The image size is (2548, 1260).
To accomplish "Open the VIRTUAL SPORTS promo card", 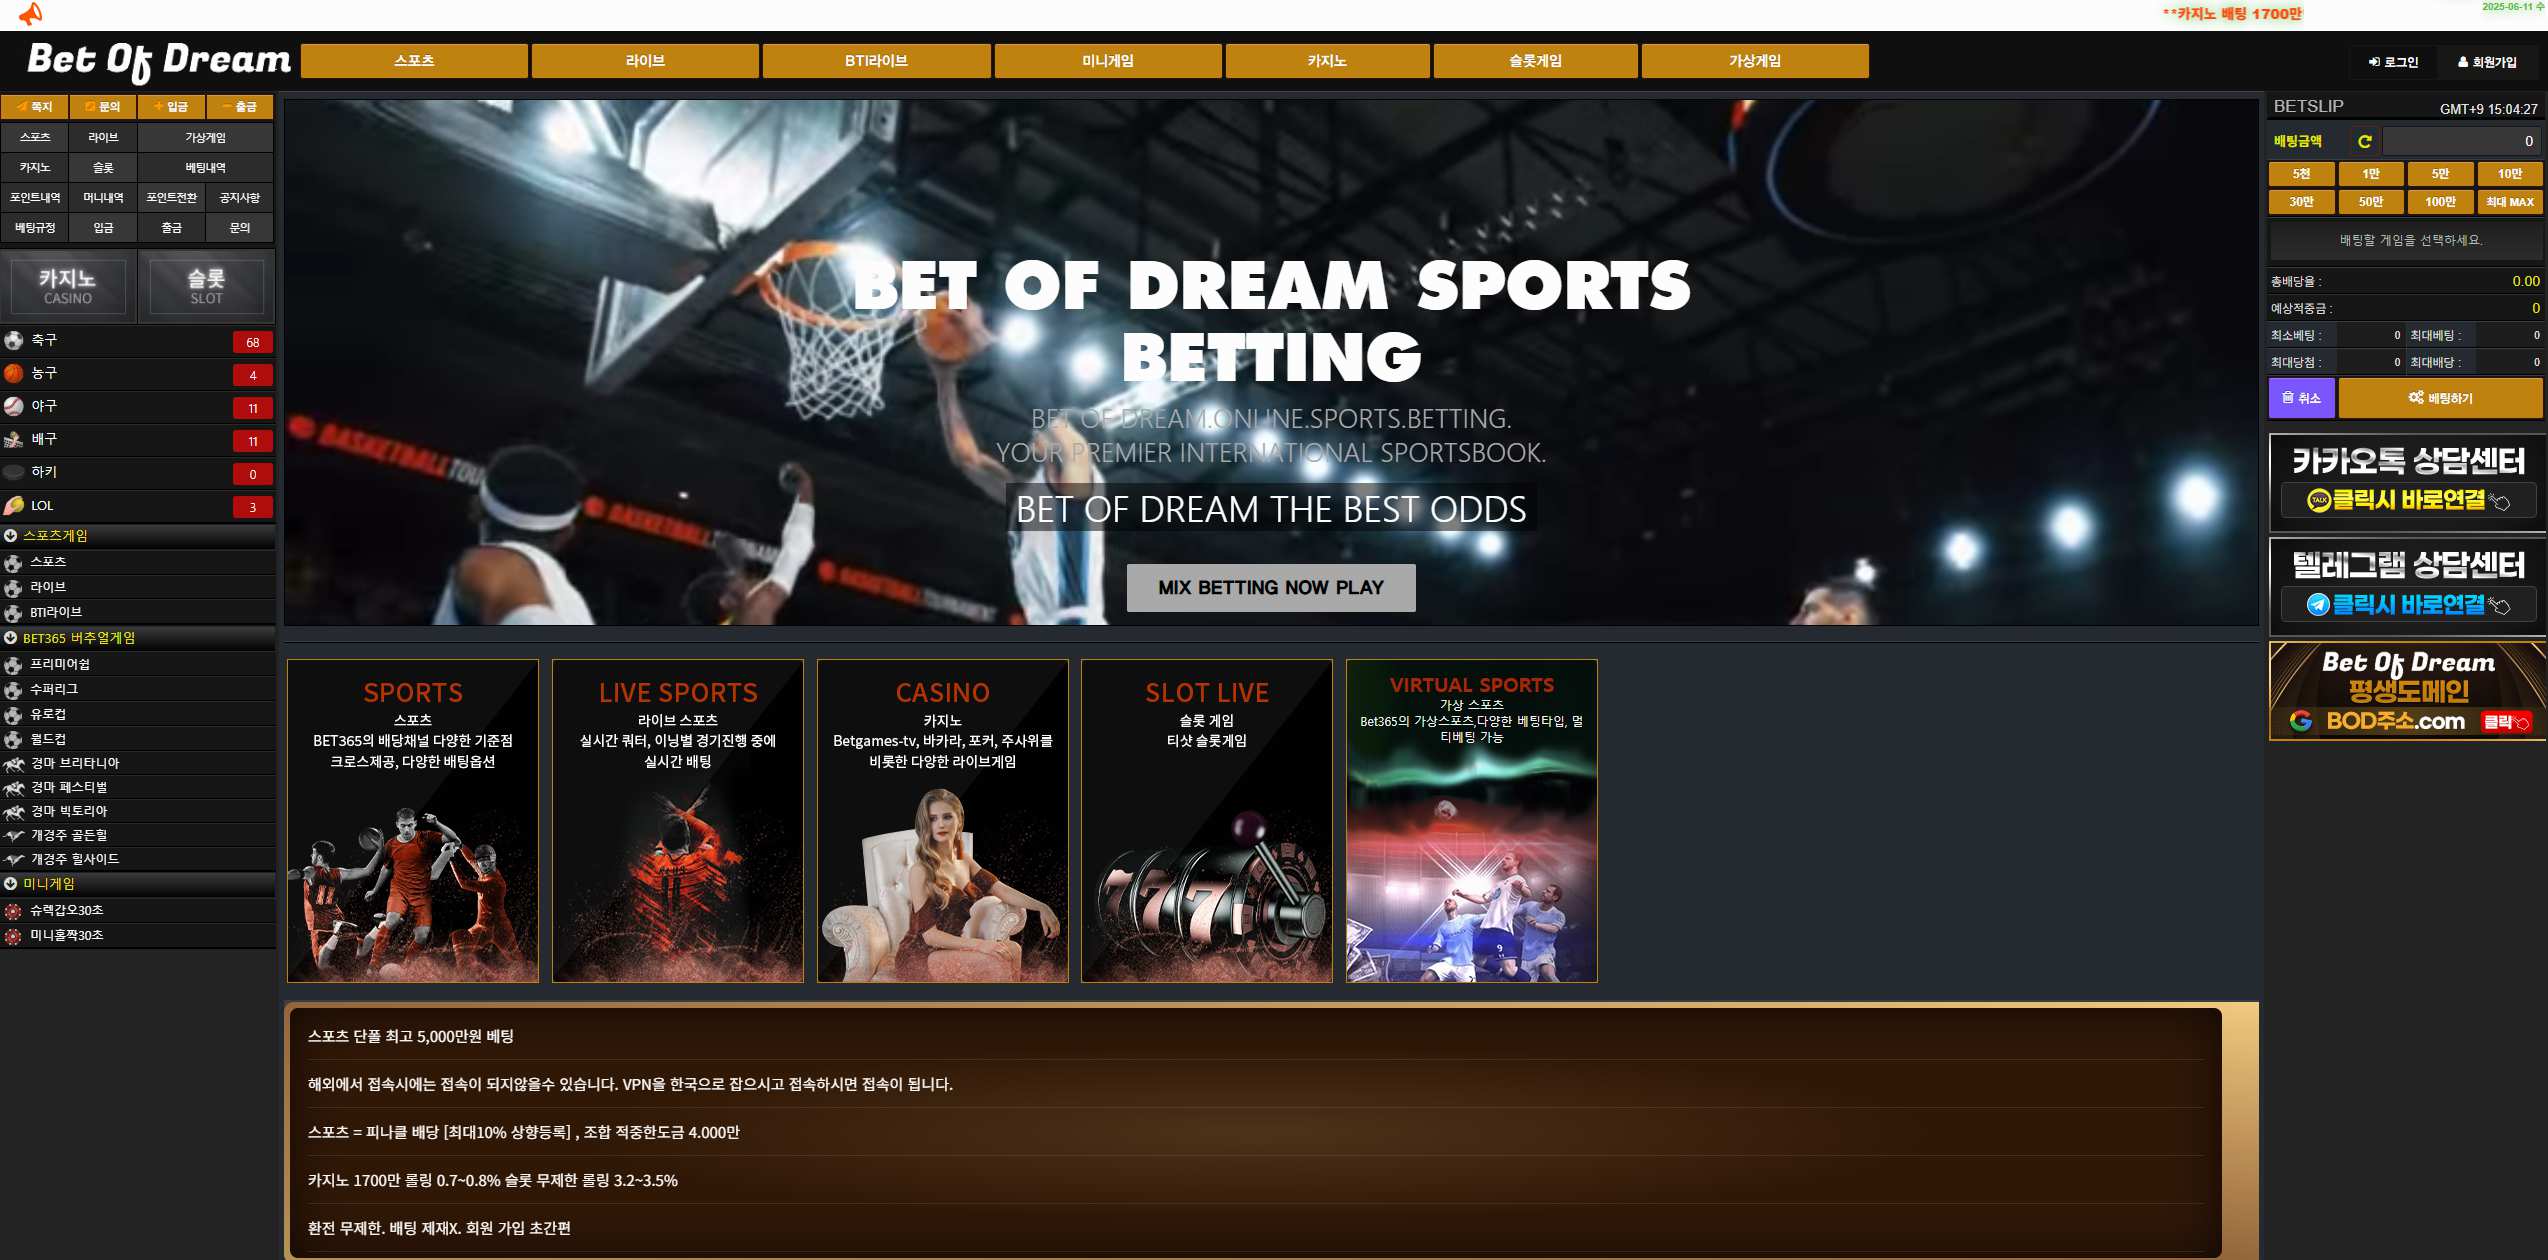I will (x=1472, y=821).
